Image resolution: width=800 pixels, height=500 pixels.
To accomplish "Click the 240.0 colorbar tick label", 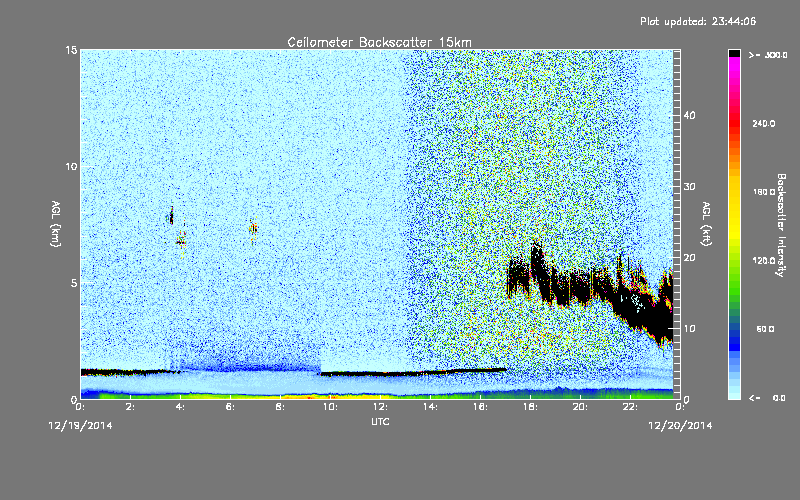I will click(x=764, y=123).
